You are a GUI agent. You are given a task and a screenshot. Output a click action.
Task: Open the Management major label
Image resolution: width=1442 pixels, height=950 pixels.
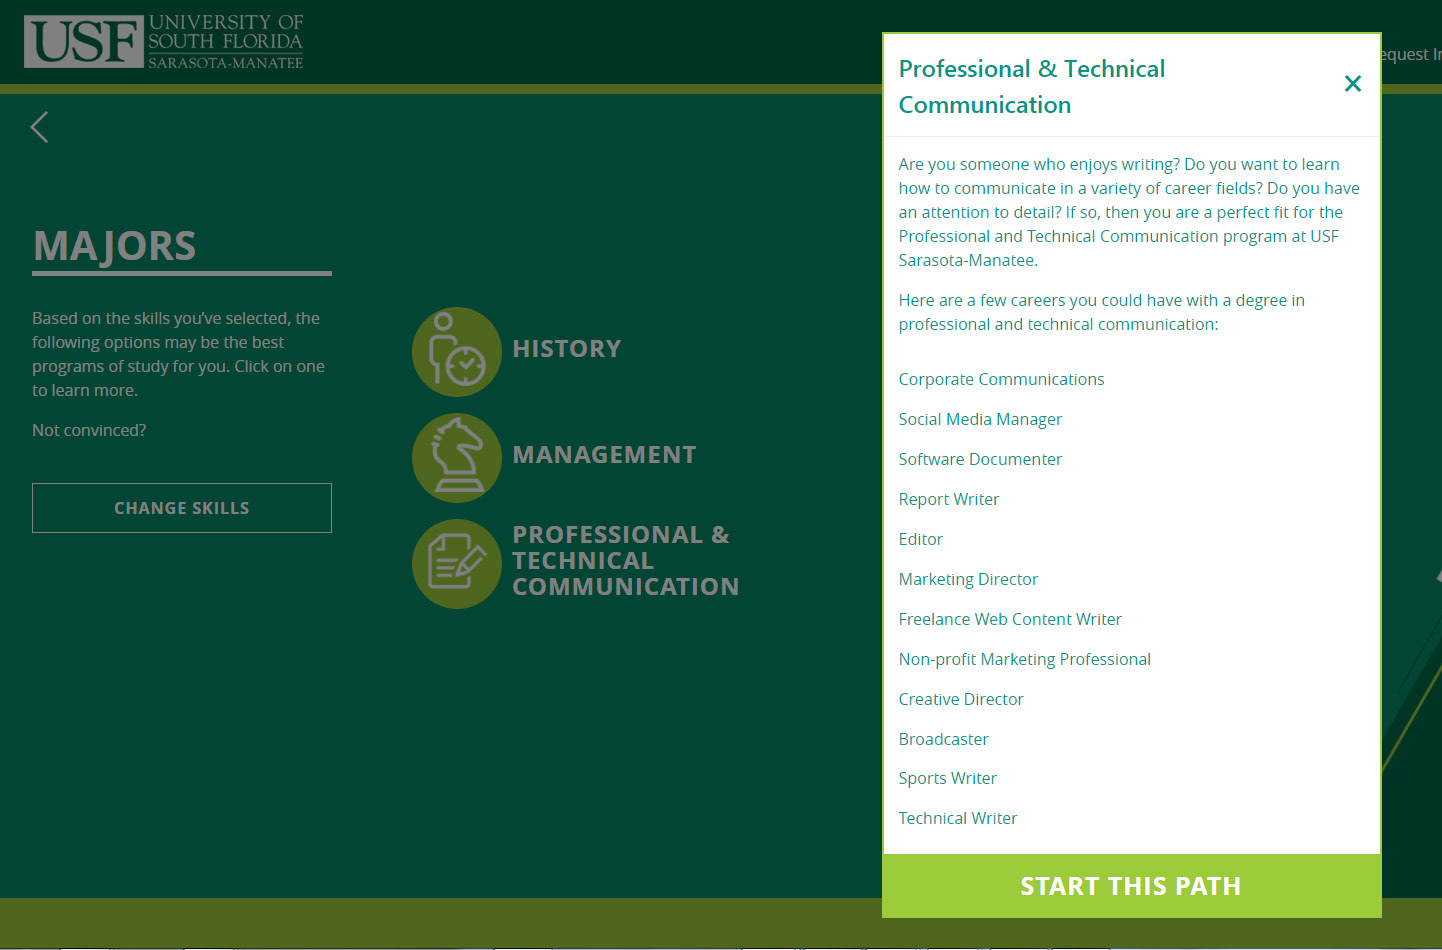pyautogui.click(x=604, y=455)
